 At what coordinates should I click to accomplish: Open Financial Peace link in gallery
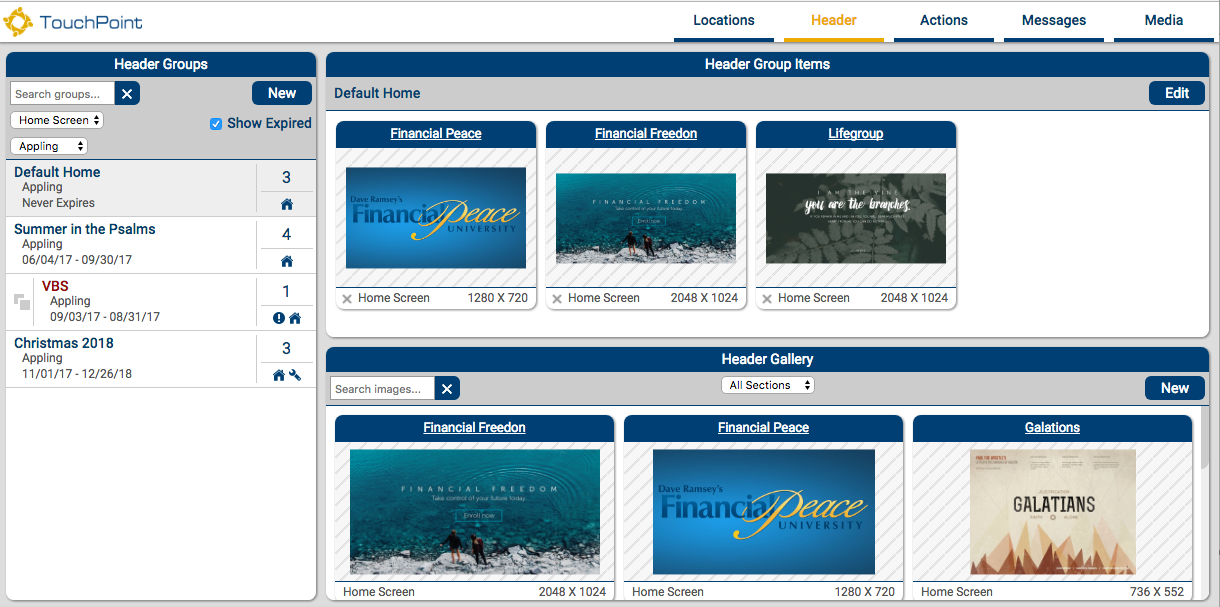[x=763, y=428]
